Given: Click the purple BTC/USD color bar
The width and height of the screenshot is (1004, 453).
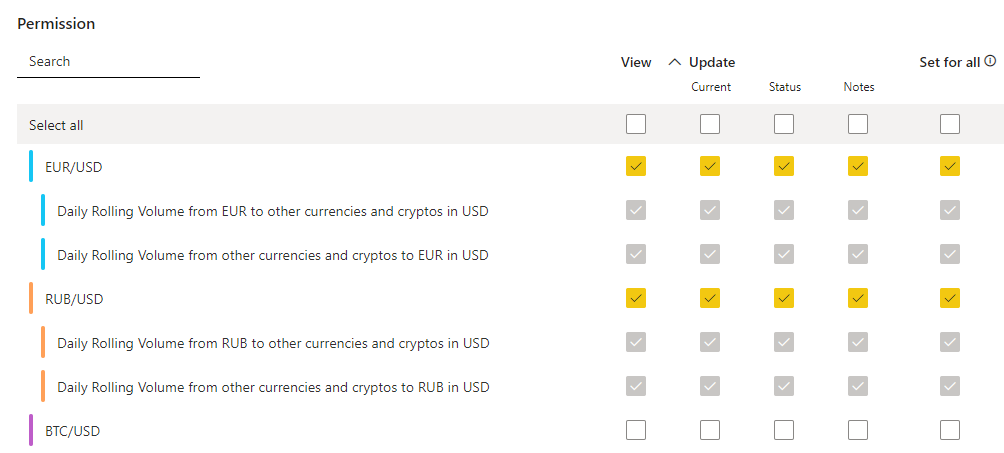Looking at the screenshot, I should tap(31, 431).
